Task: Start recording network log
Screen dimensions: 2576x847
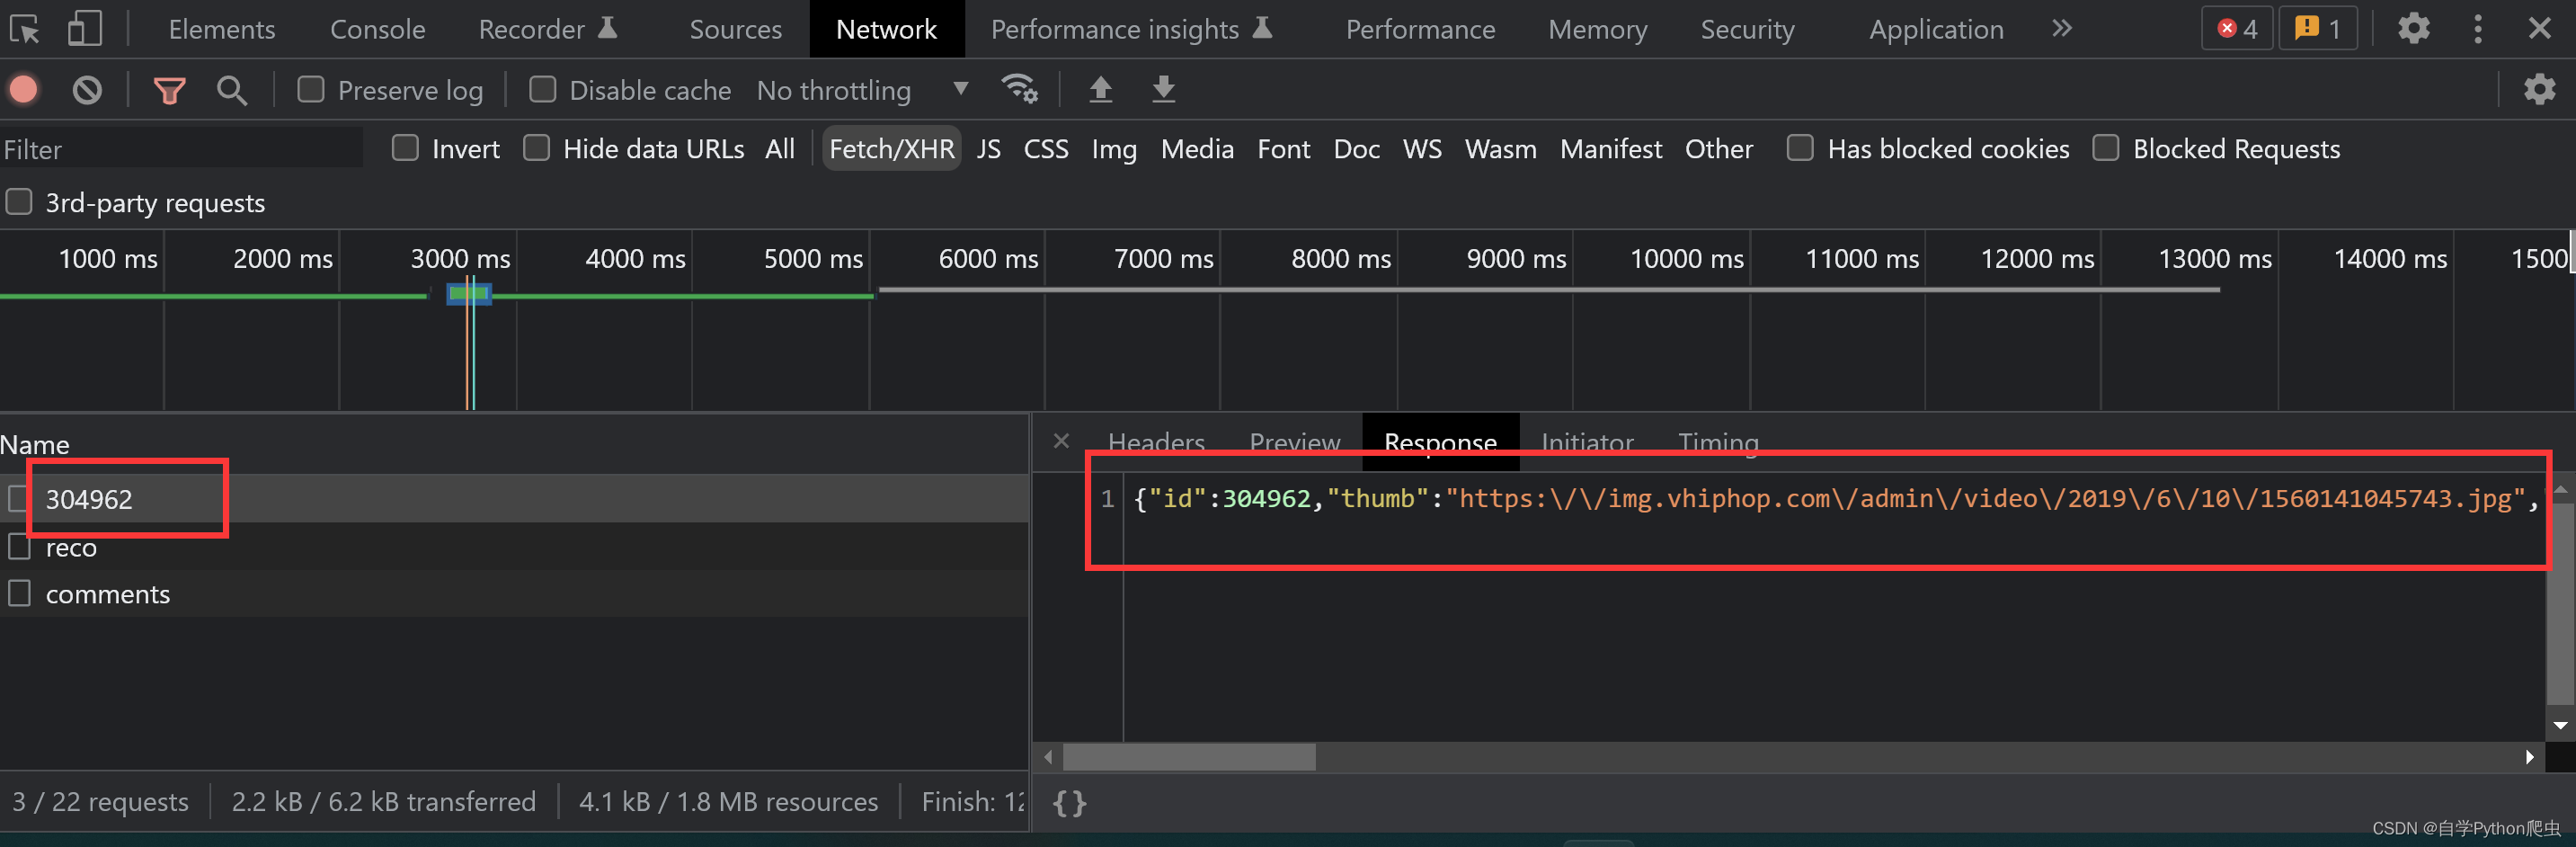Action: 23,89
